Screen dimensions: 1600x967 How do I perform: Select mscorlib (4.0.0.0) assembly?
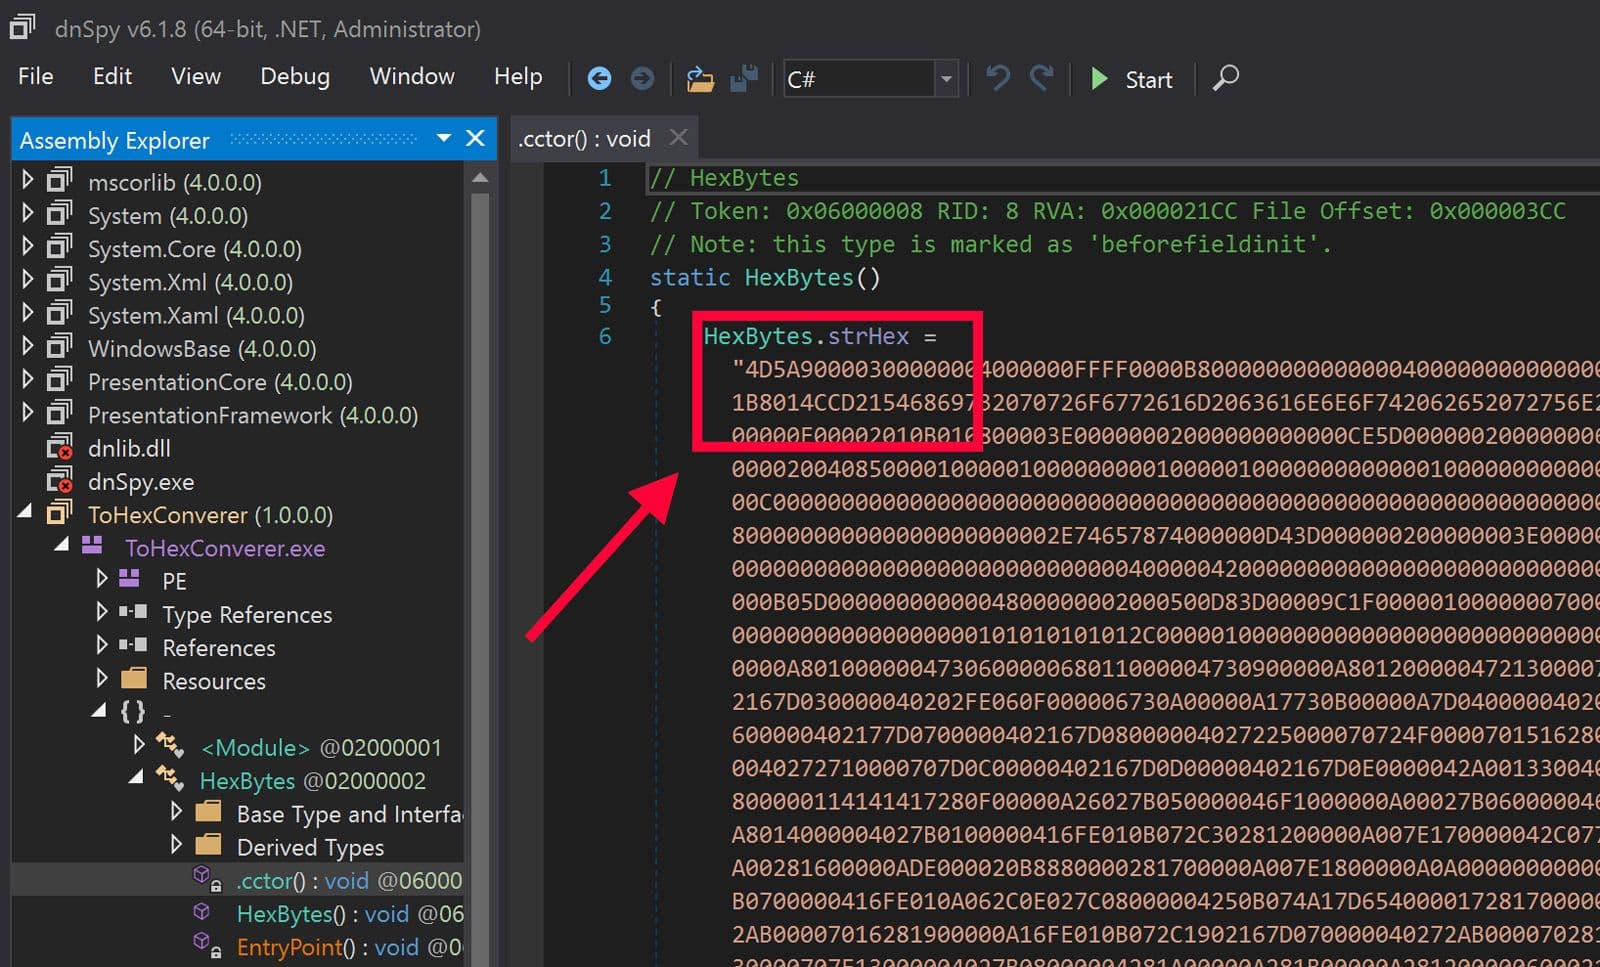[175, 182]
